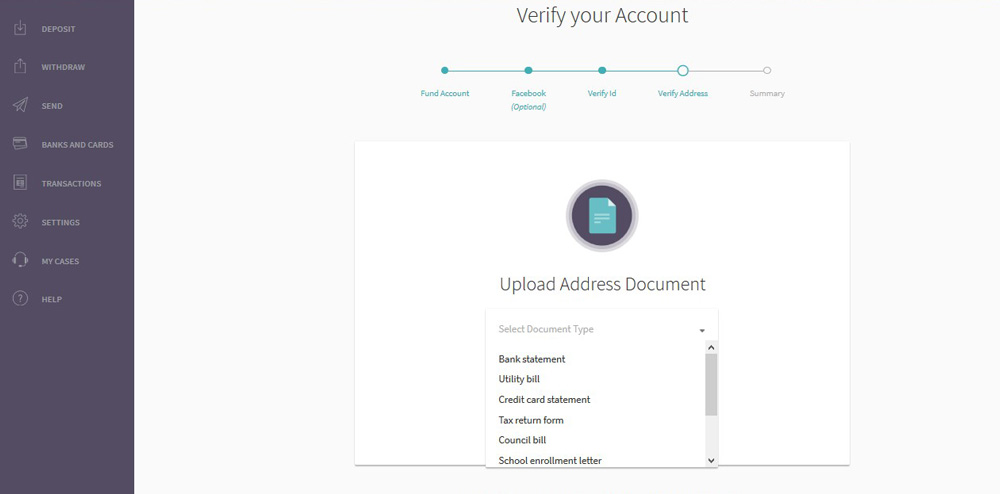This screenshot has width=1000, height=494.
Task: Click the Banks and Cards icon
Action: click(x=20, y=144)
